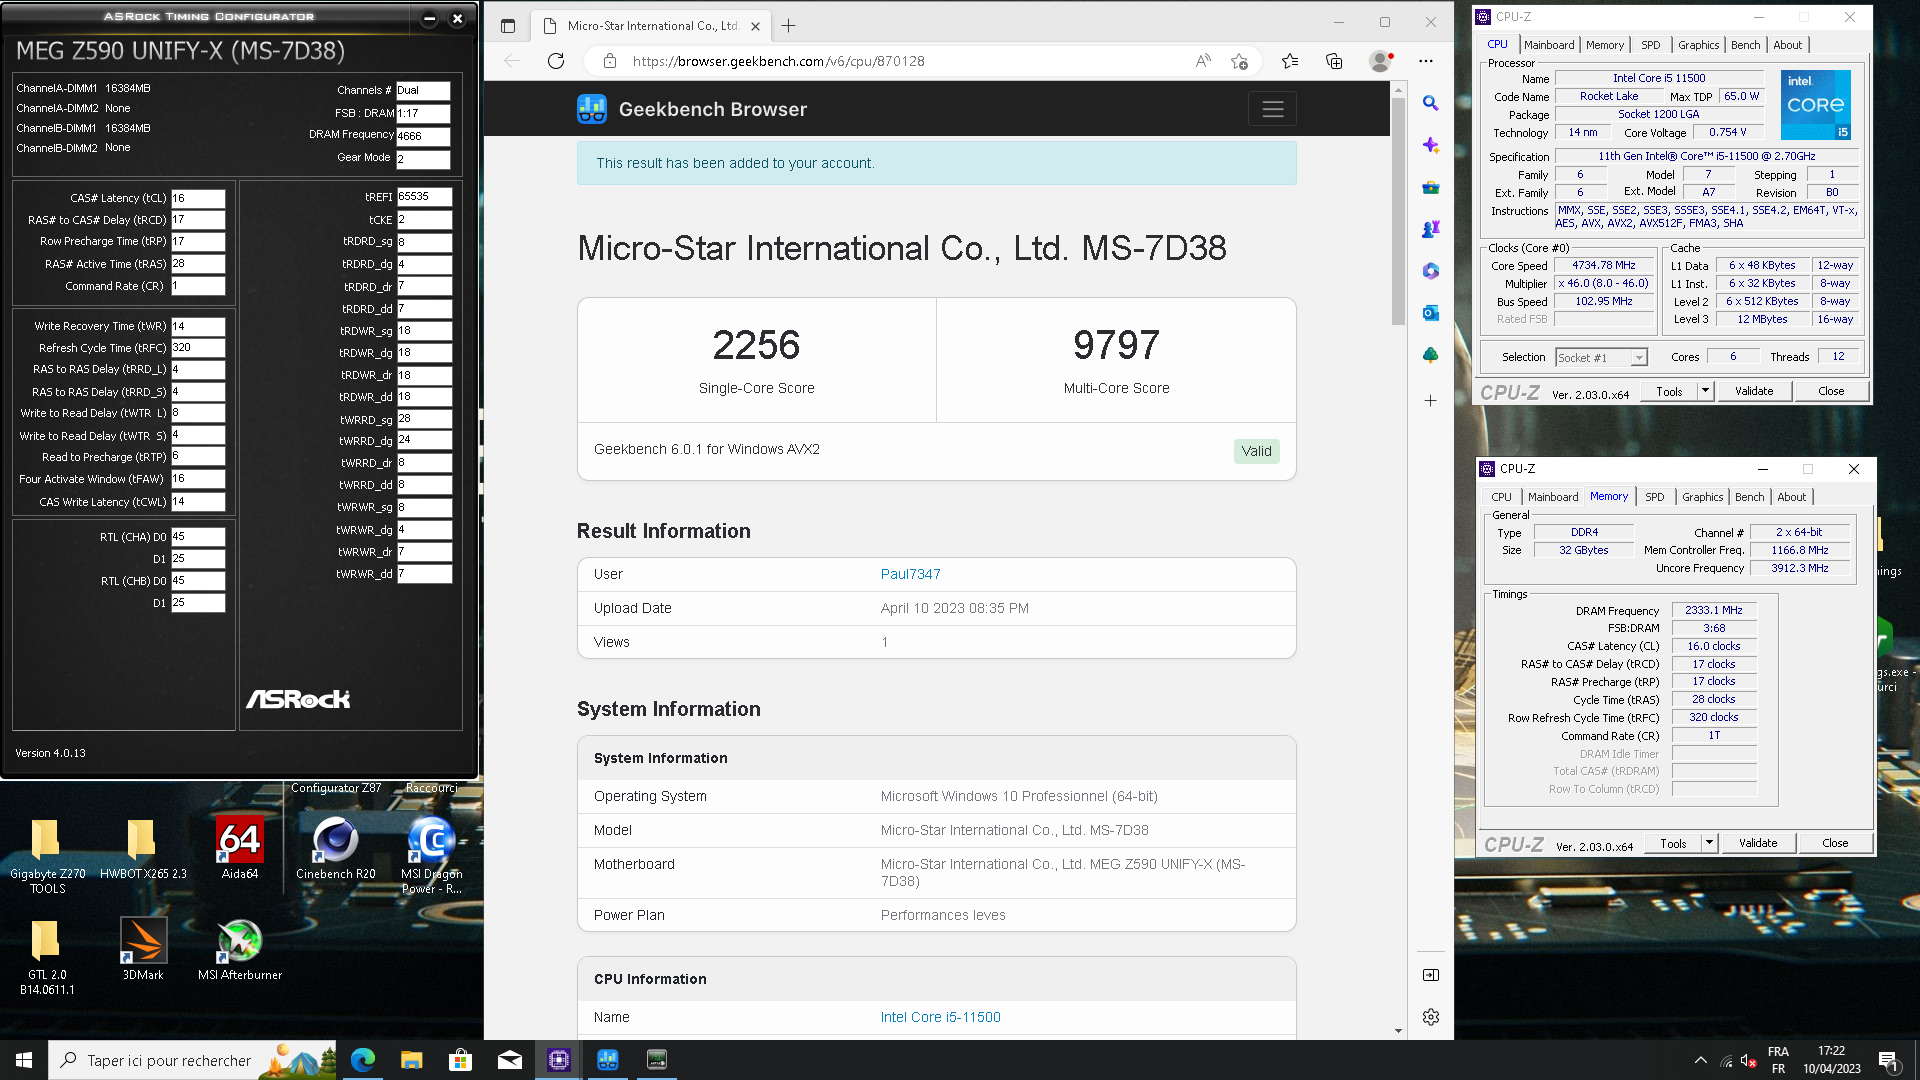Open SPD tab in lower CPU-Z

point(1655,497)
